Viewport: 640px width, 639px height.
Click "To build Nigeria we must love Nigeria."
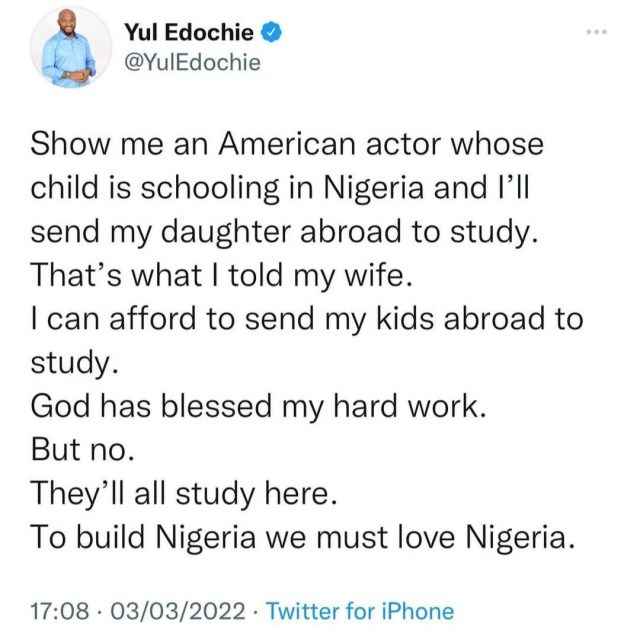pos(303,537)
